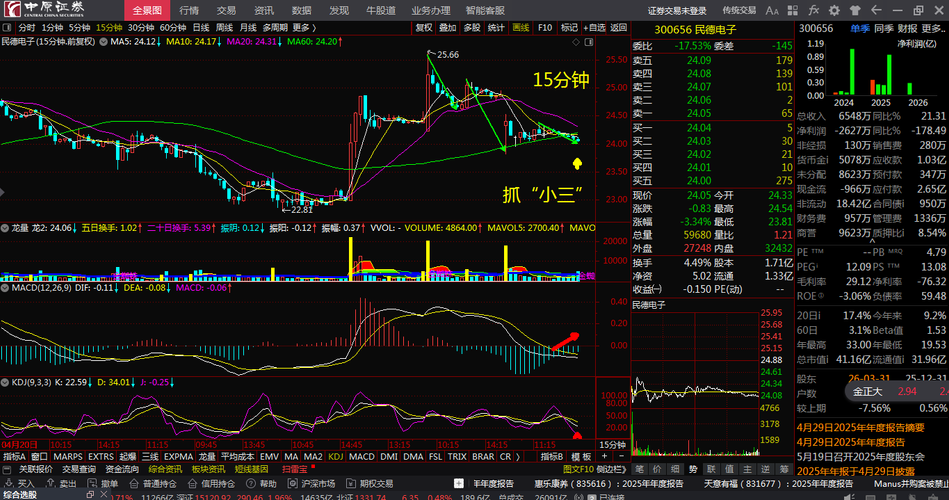Click the 买入 buy icon button

pos(19,484)
